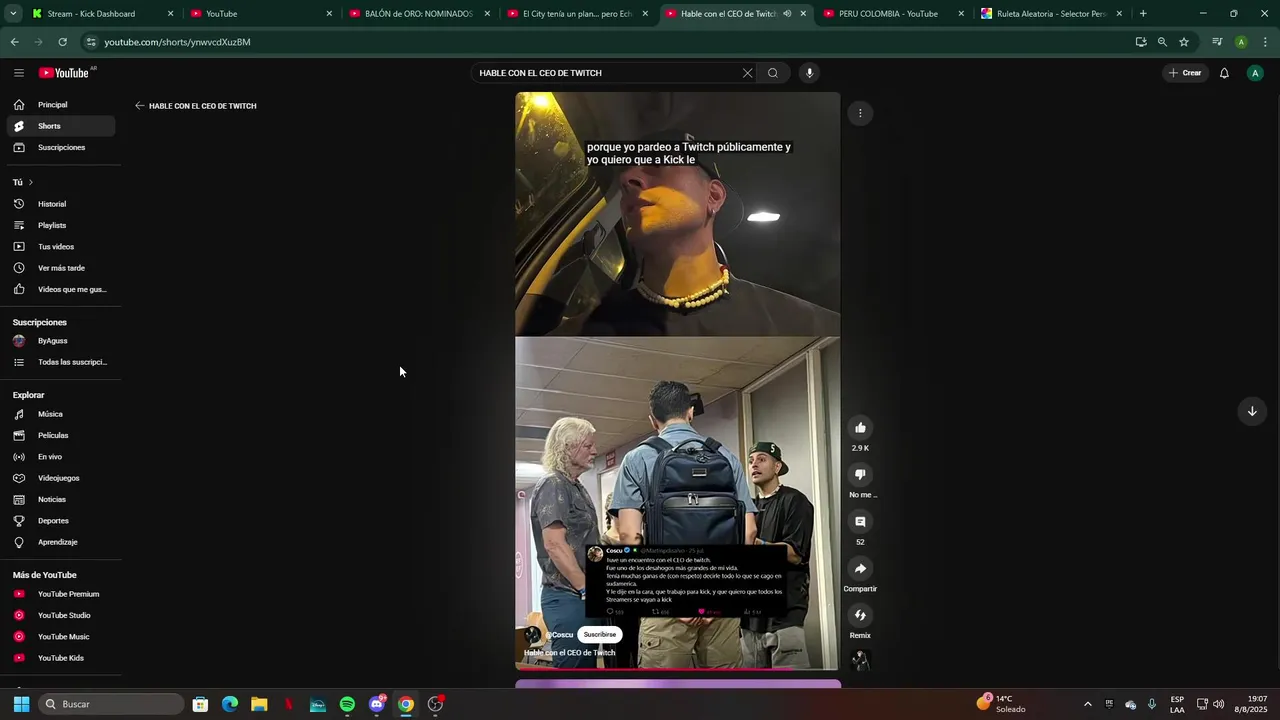Image resolution: width=1280 pixels, height=720 pixels.
Task: Open Ver más tarde in the sidebar
Action: click(60, 268)
